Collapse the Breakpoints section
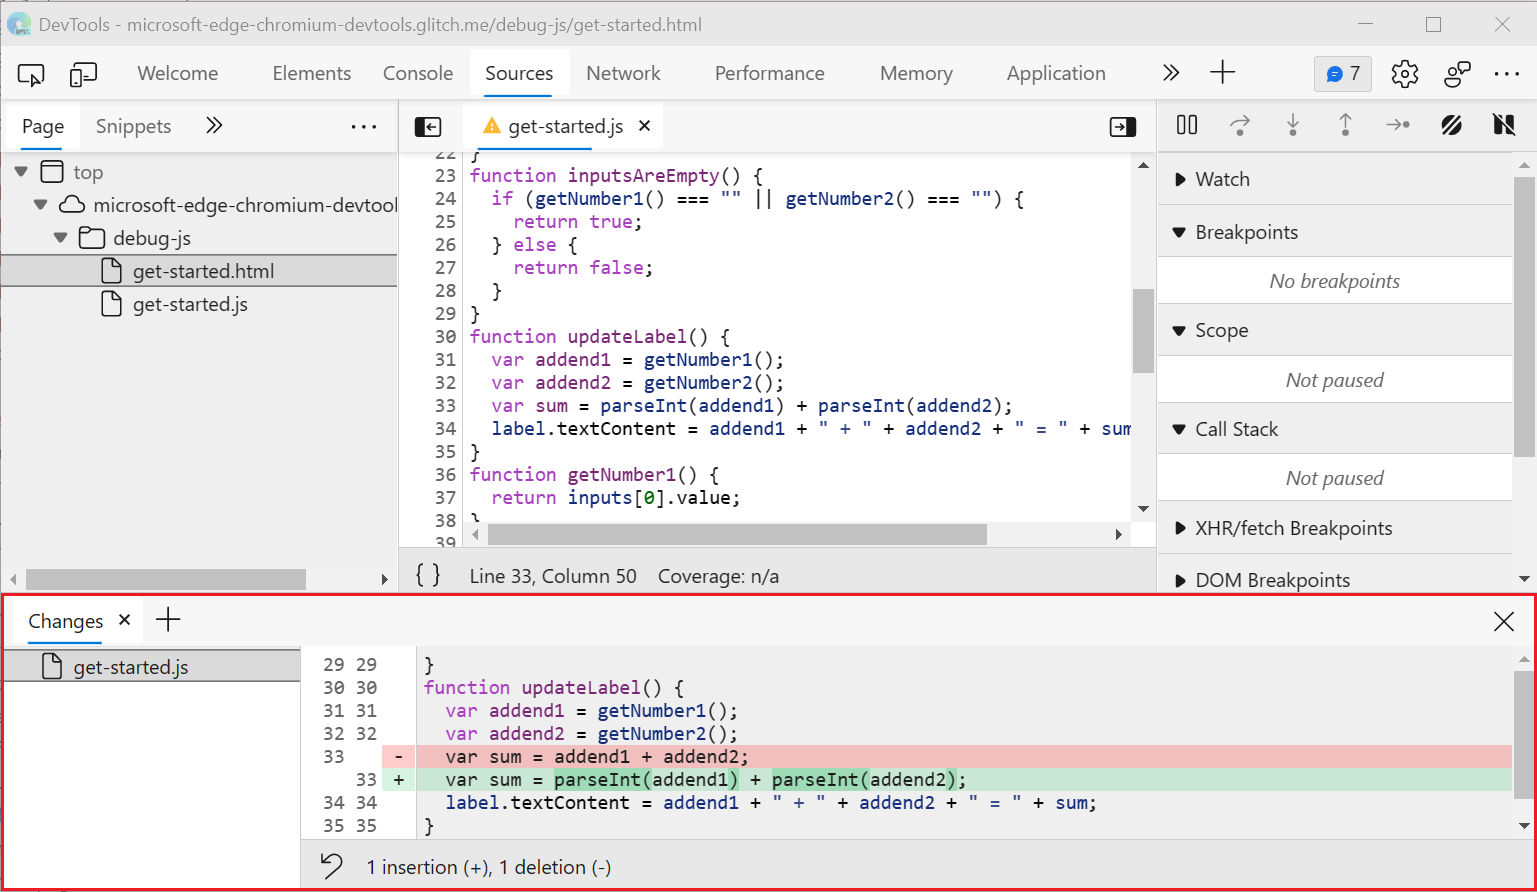 [1179, 232]
